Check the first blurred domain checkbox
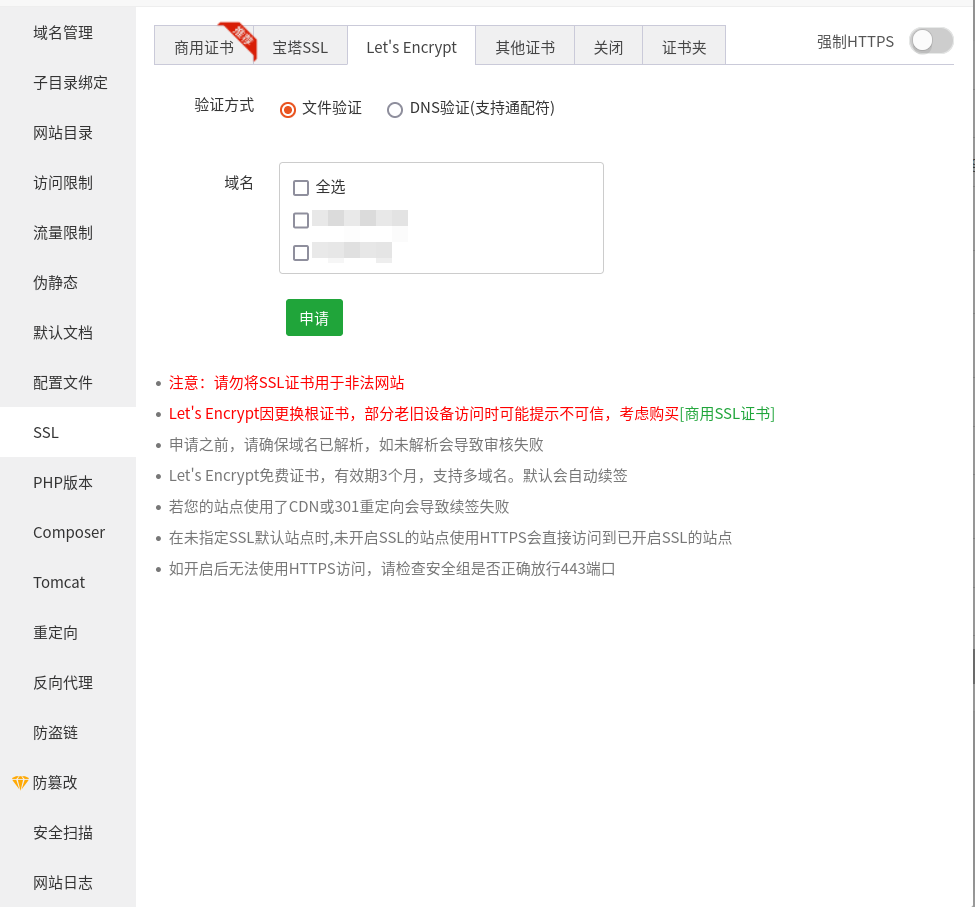This screenshot has height=907, width=975. coord(301,220)
